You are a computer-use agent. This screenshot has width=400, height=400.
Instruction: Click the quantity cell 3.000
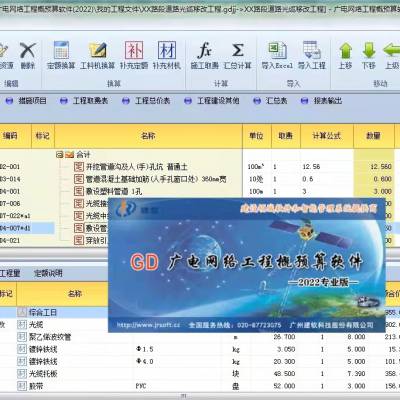(x=374, y=191)
